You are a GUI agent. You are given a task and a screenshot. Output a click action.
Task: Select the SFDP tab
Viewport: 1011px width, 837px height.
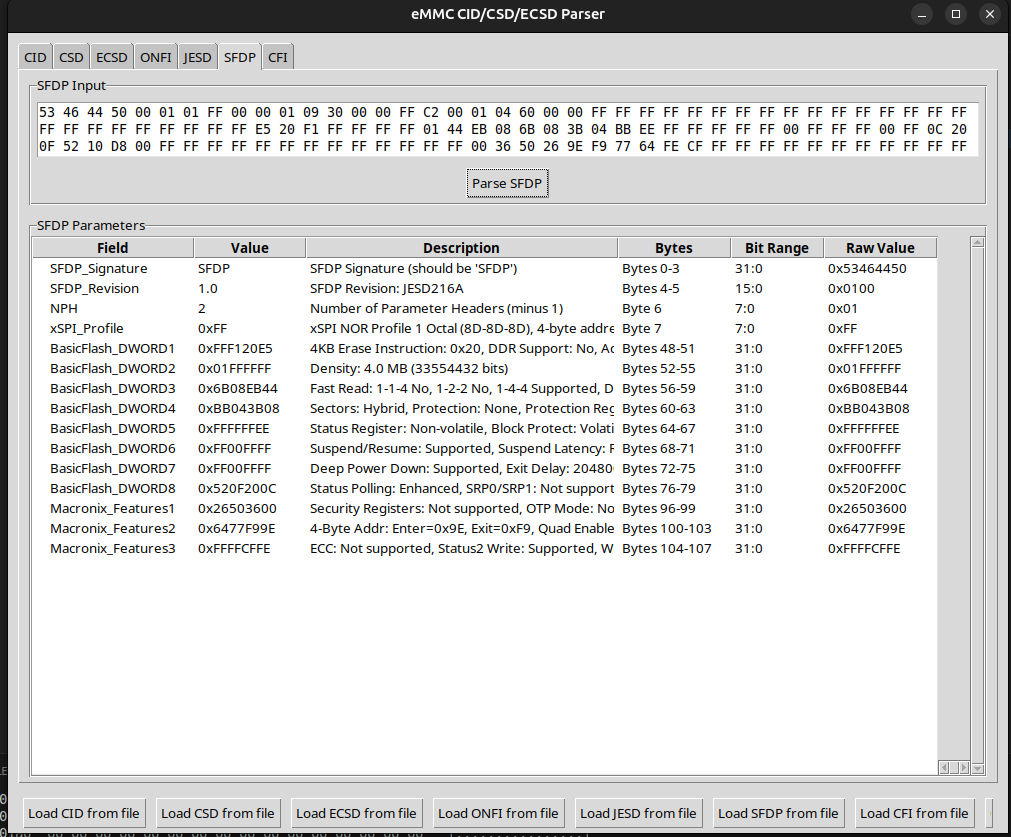pyautogui.click(x=239, y=57)
